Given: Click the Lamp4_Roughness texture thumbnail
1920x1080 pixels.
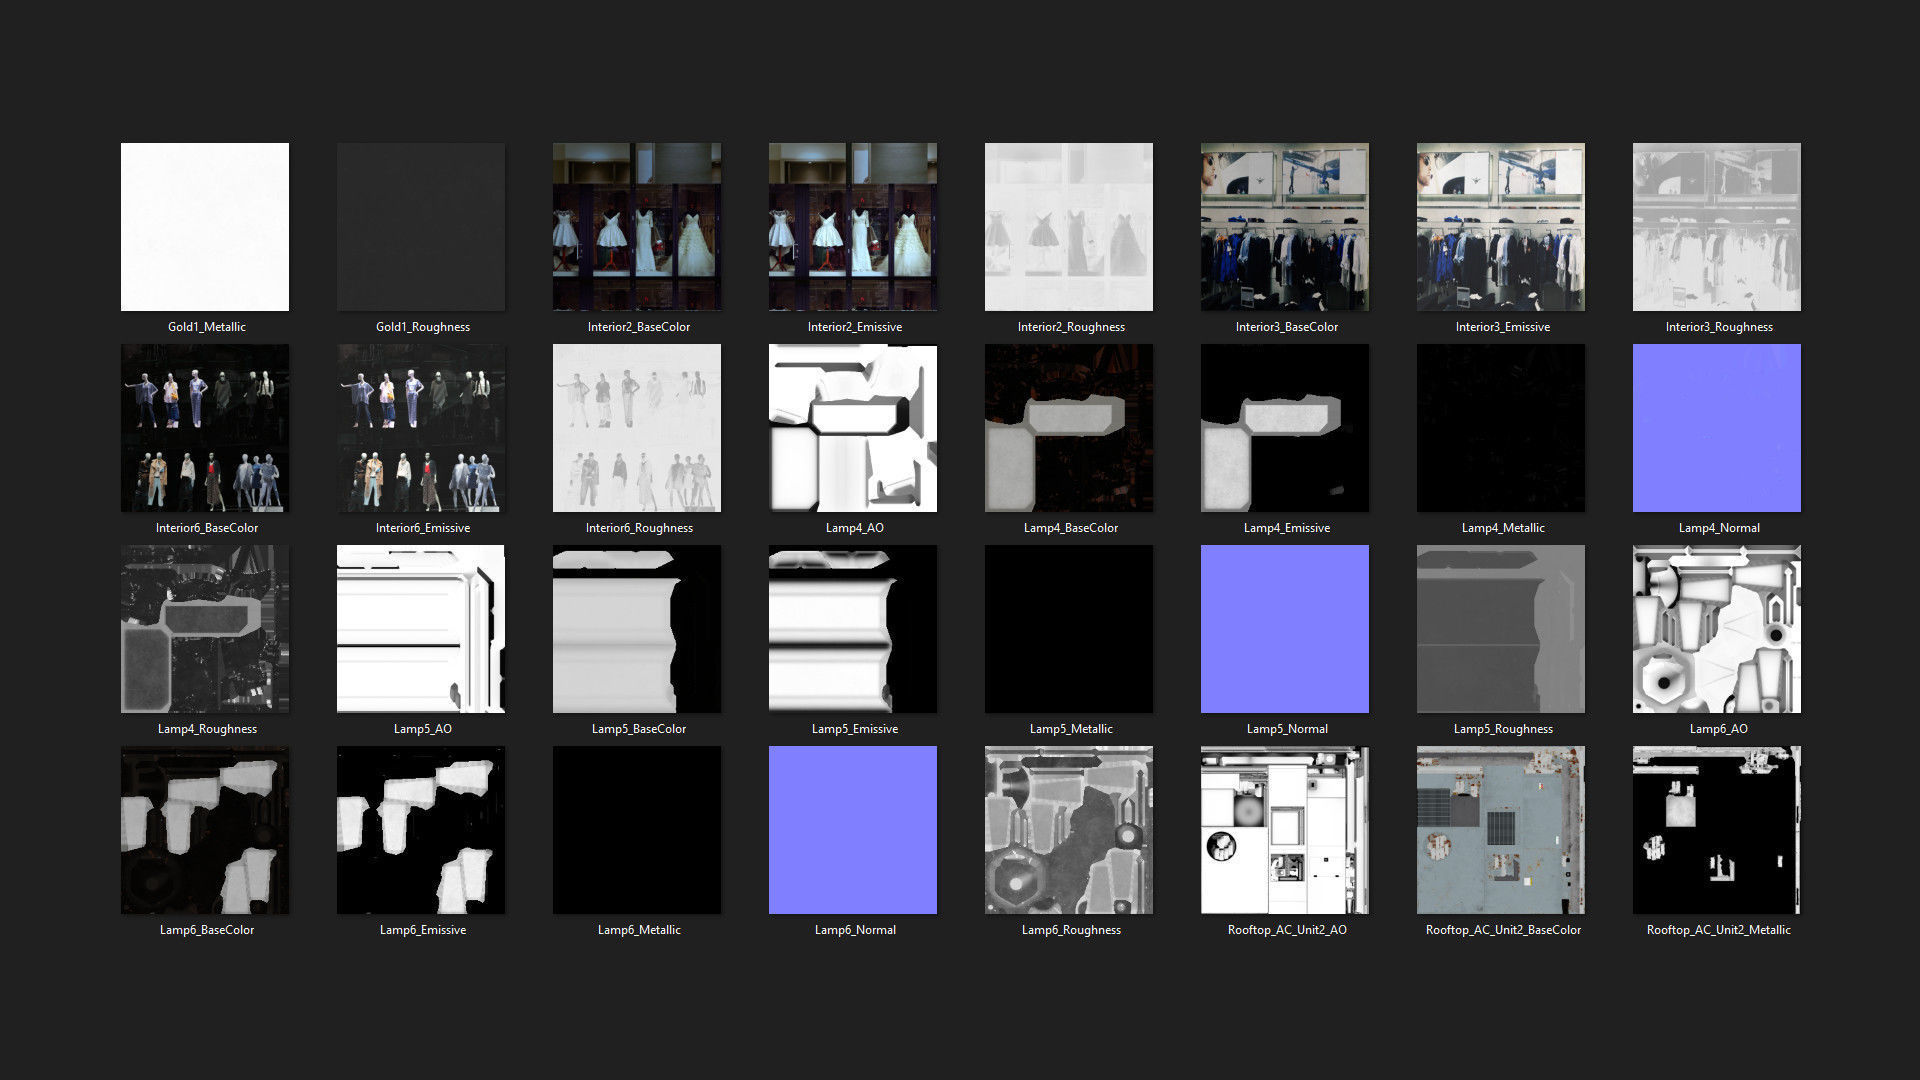Looking at the screenshot, I should (205, 629).
